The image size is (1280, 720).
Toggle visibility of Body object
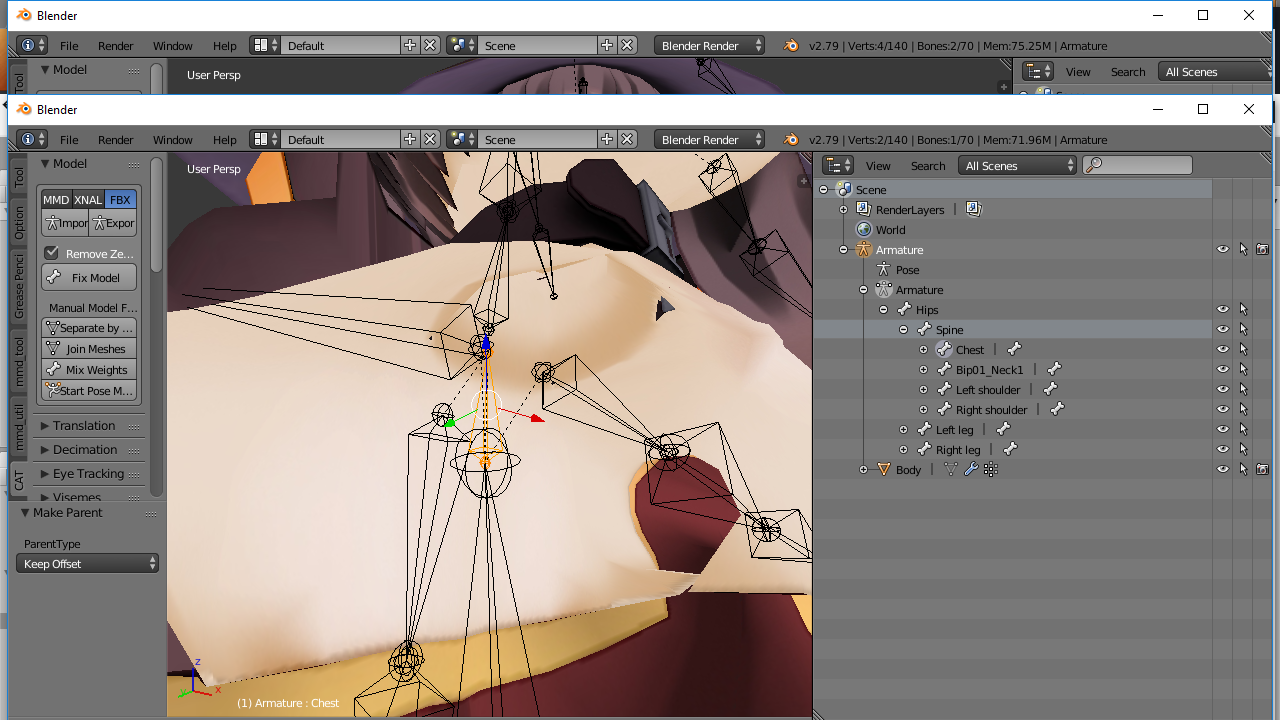pyautogui.click(x=1223, y=469)
